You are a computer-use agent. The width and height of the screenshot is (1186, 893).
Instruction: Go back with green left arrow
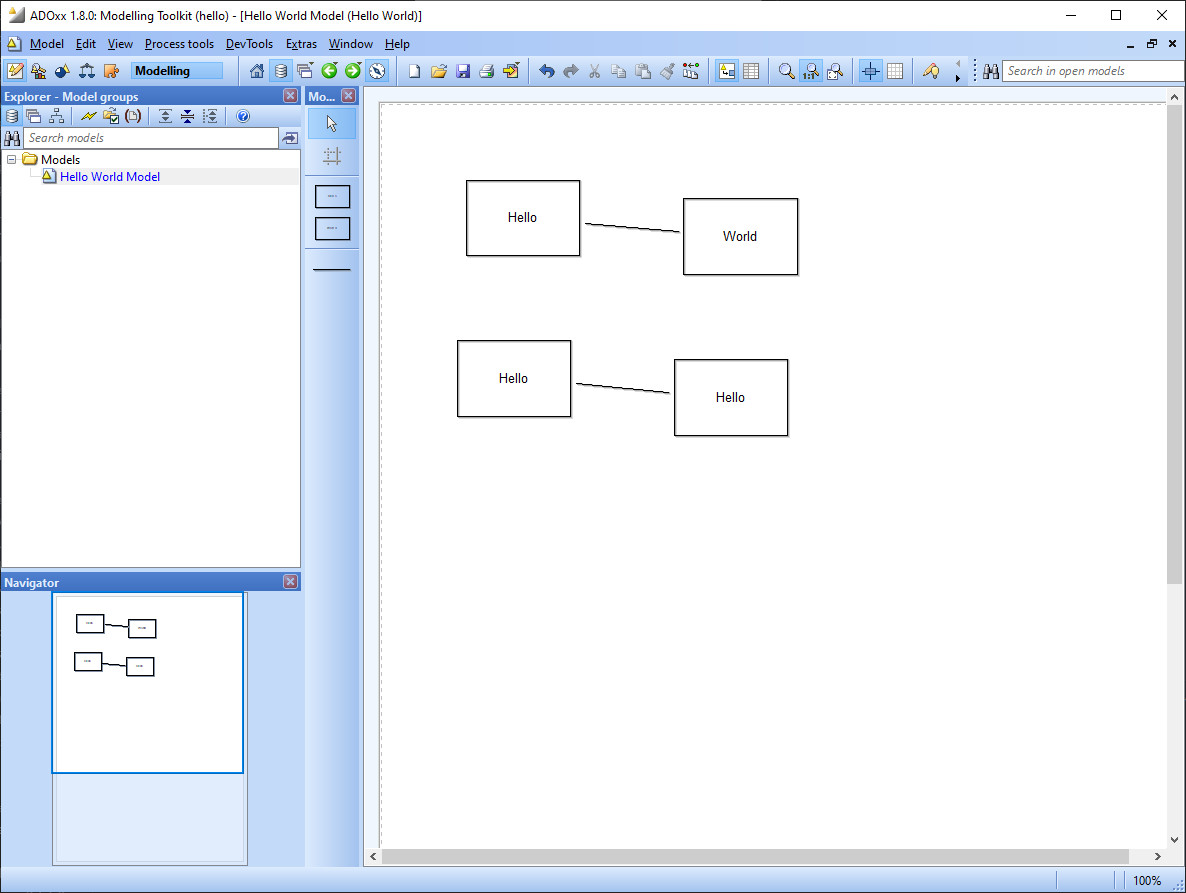(x=329, y=71)
